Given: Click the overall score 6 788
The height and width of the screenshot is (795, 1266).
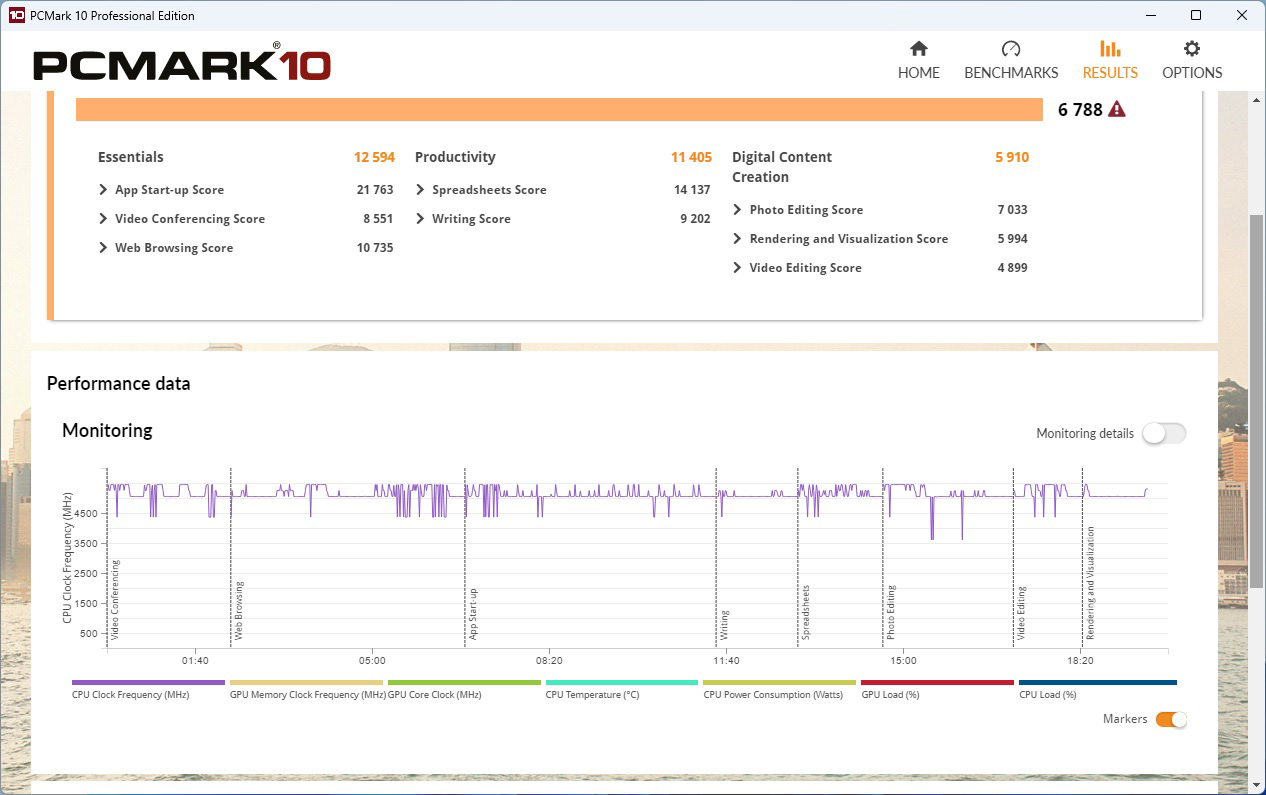Looking at the screenshot, I should tap(1080, 110).
